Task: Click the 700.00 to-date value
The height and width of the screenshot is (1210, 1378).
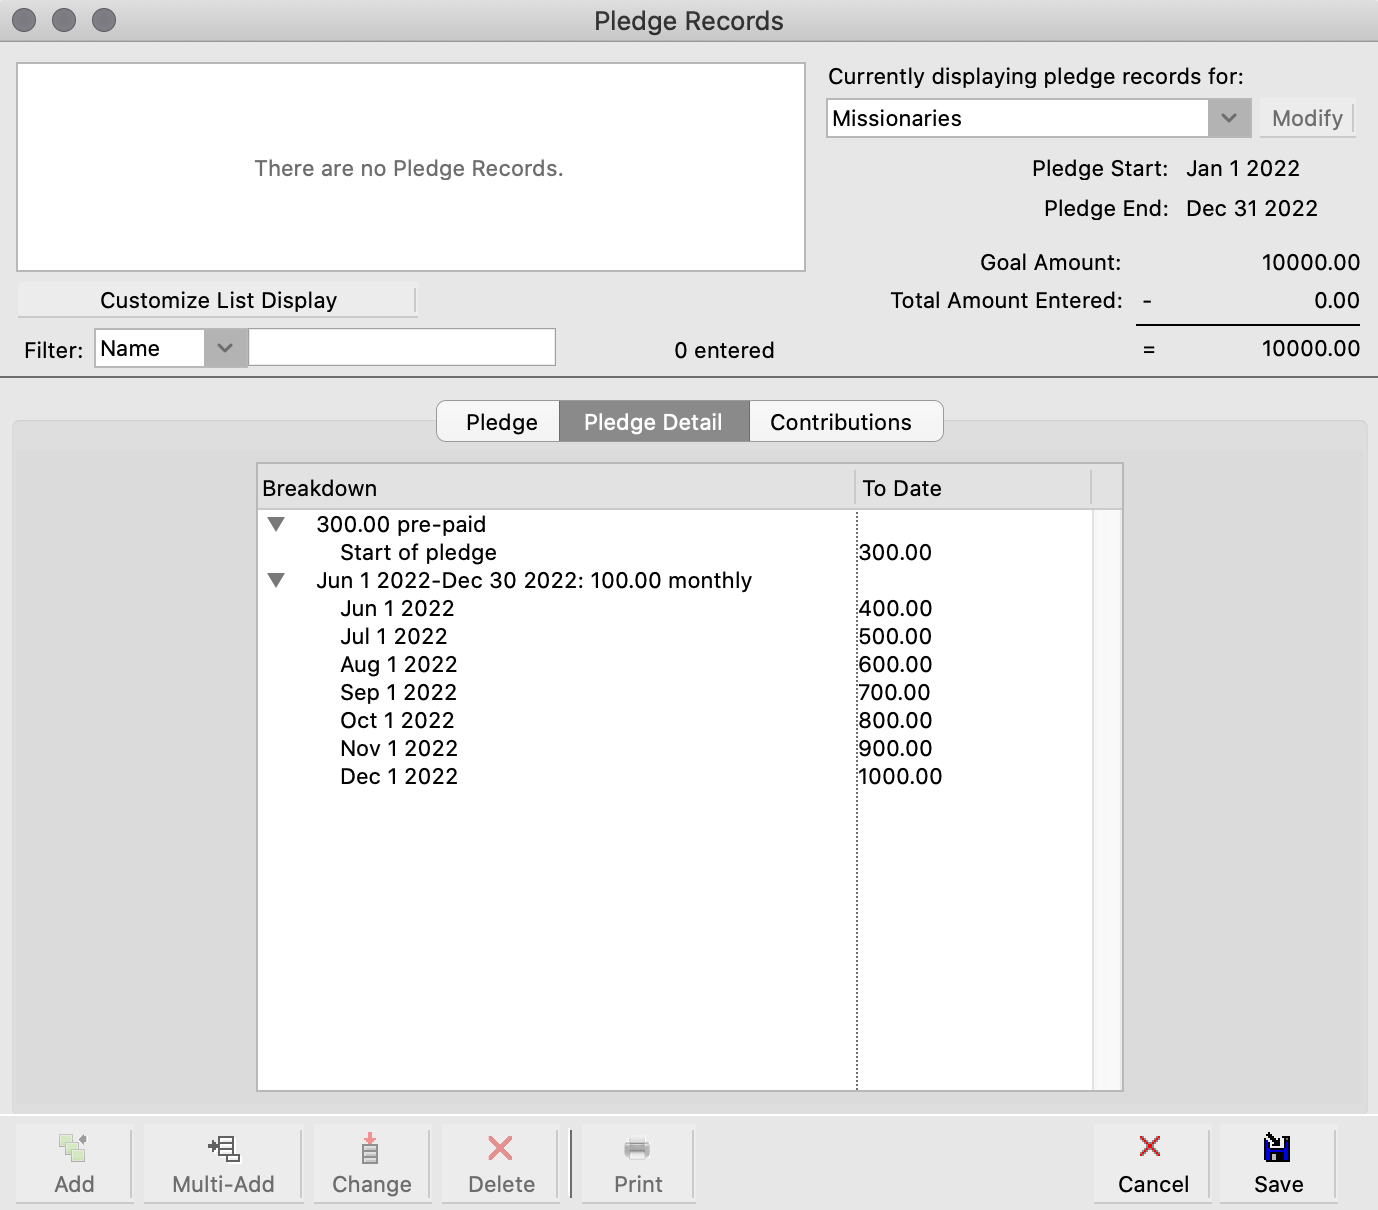Action: [895, 692]
